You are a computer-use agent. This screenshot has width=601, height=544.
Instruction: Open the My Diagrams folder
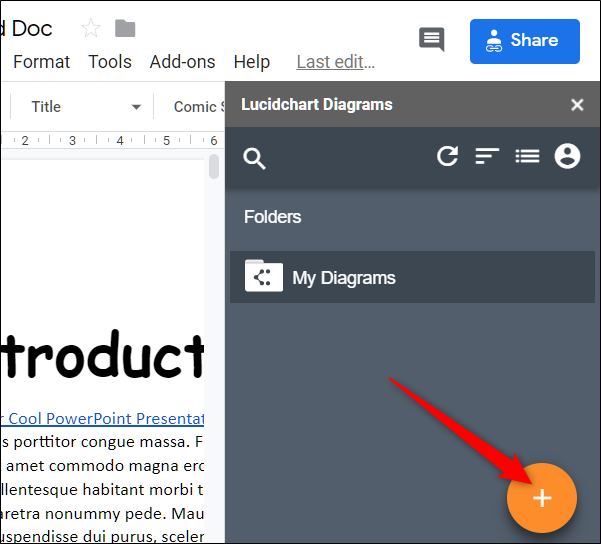coord(412,277)
